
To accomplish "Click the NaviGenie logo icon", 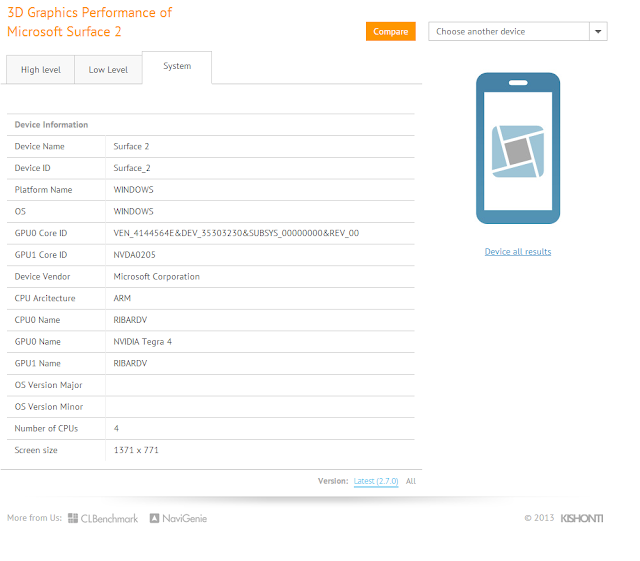I will tap(154, 518).
